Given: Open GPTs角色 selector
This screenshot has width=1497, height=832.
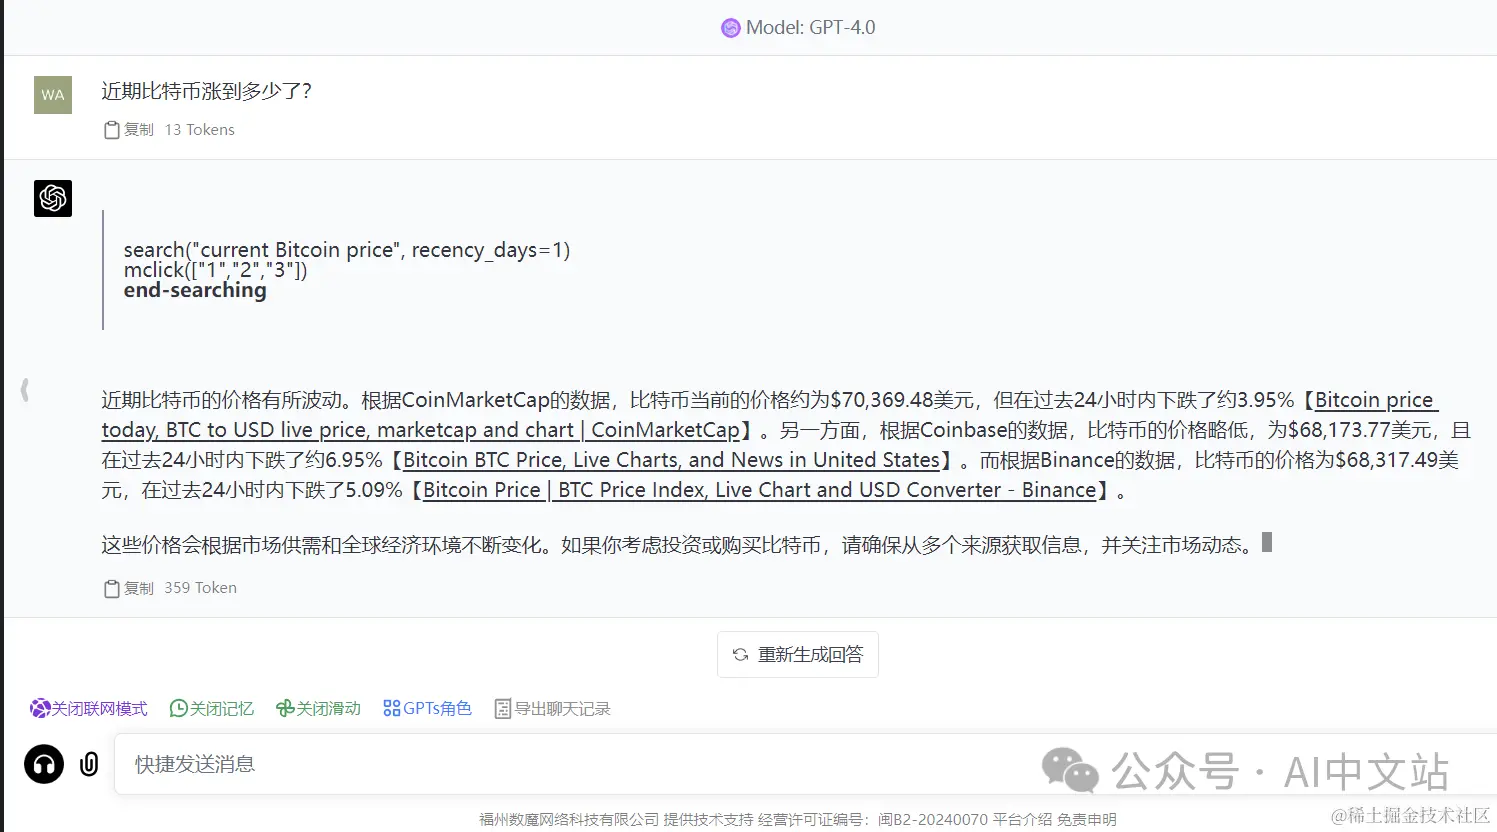Looking at the screenshot, I should coord(427,708).
